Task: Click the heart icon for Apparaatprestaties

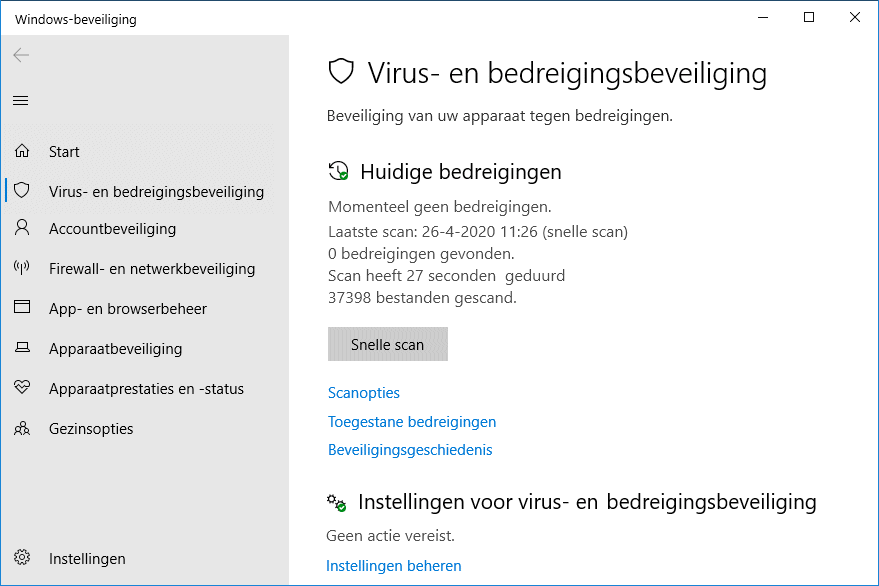Action: click(x=22, y=387)
